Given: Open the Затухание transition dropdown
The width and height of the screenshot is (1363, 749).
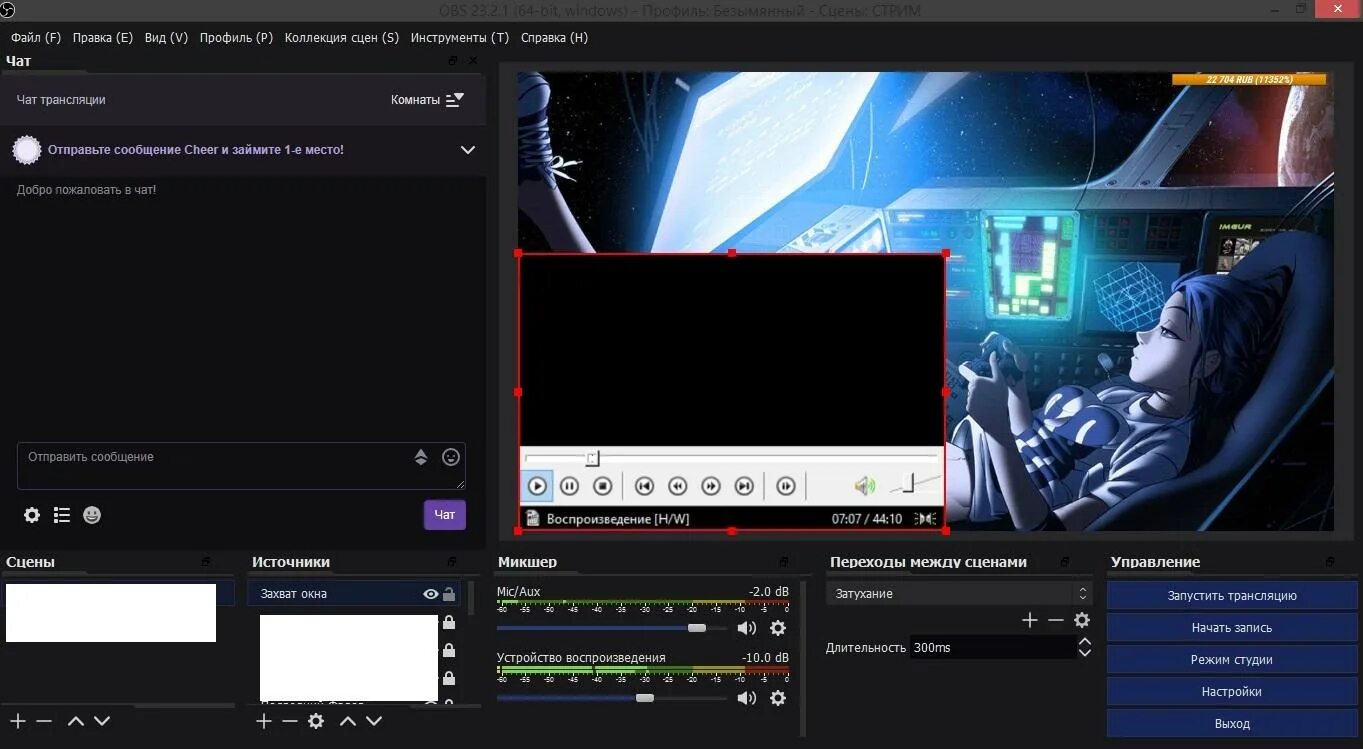Looking at the screenshot, I should (x=958, y=594).
